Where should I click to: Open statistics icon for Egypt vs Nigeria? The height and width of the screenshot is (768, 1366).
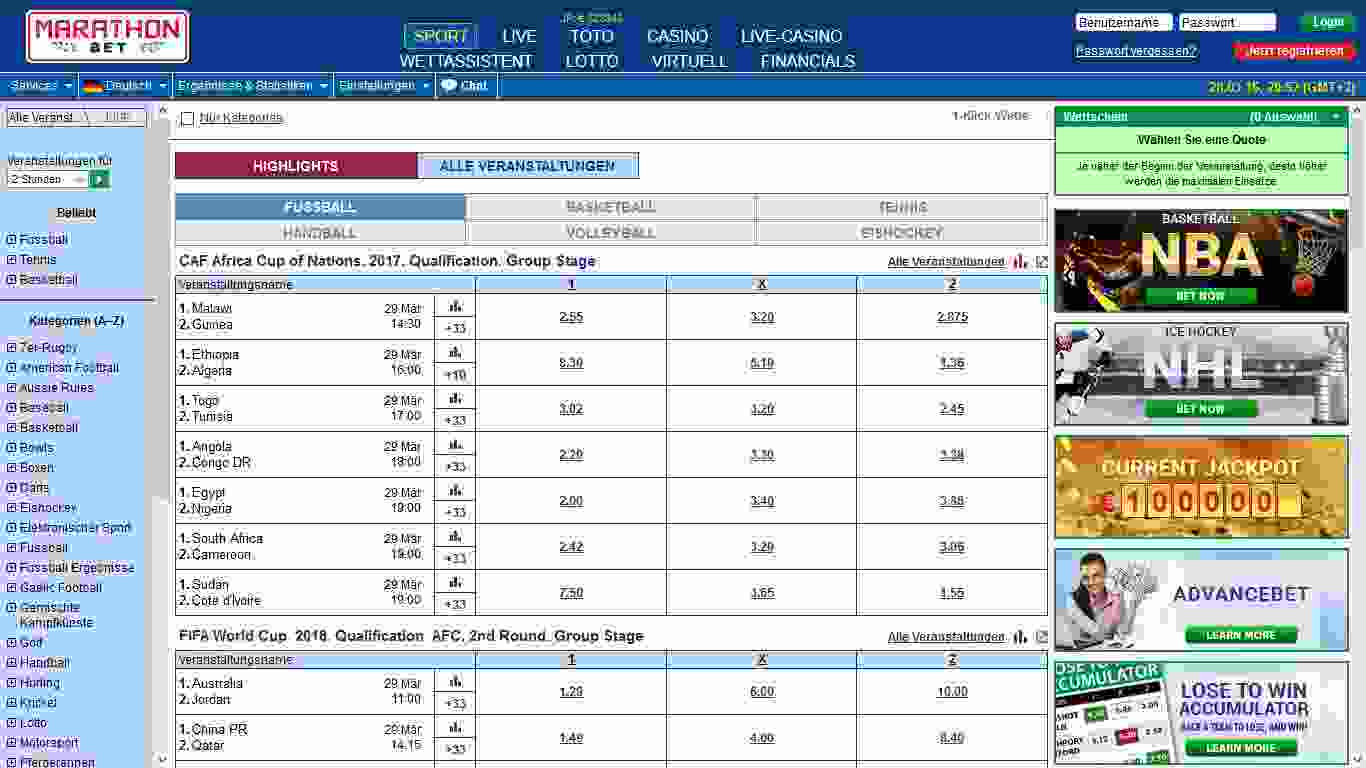[x=456, y=490]
